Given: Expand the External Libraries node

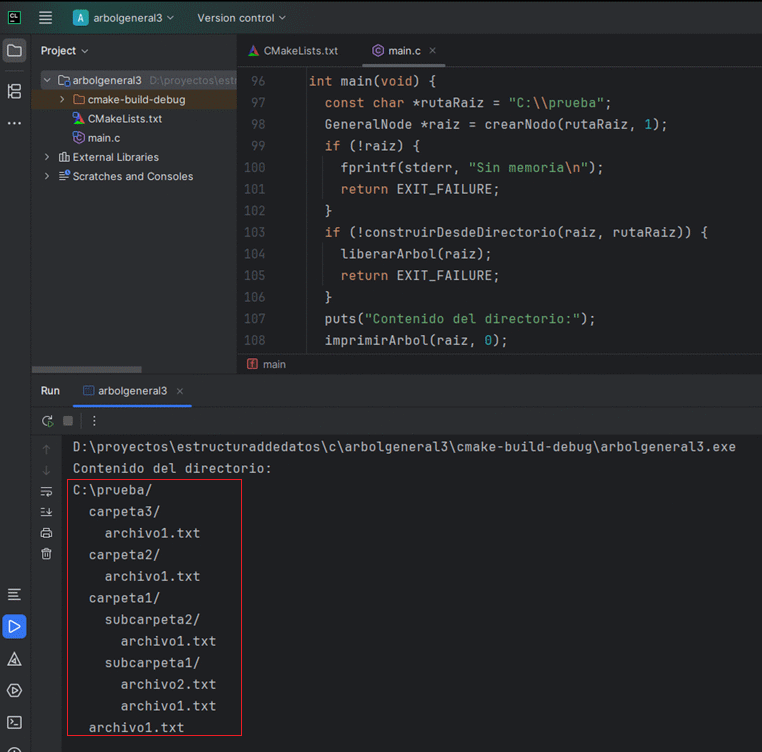Looking at the screenshot, I should (47, 157).
